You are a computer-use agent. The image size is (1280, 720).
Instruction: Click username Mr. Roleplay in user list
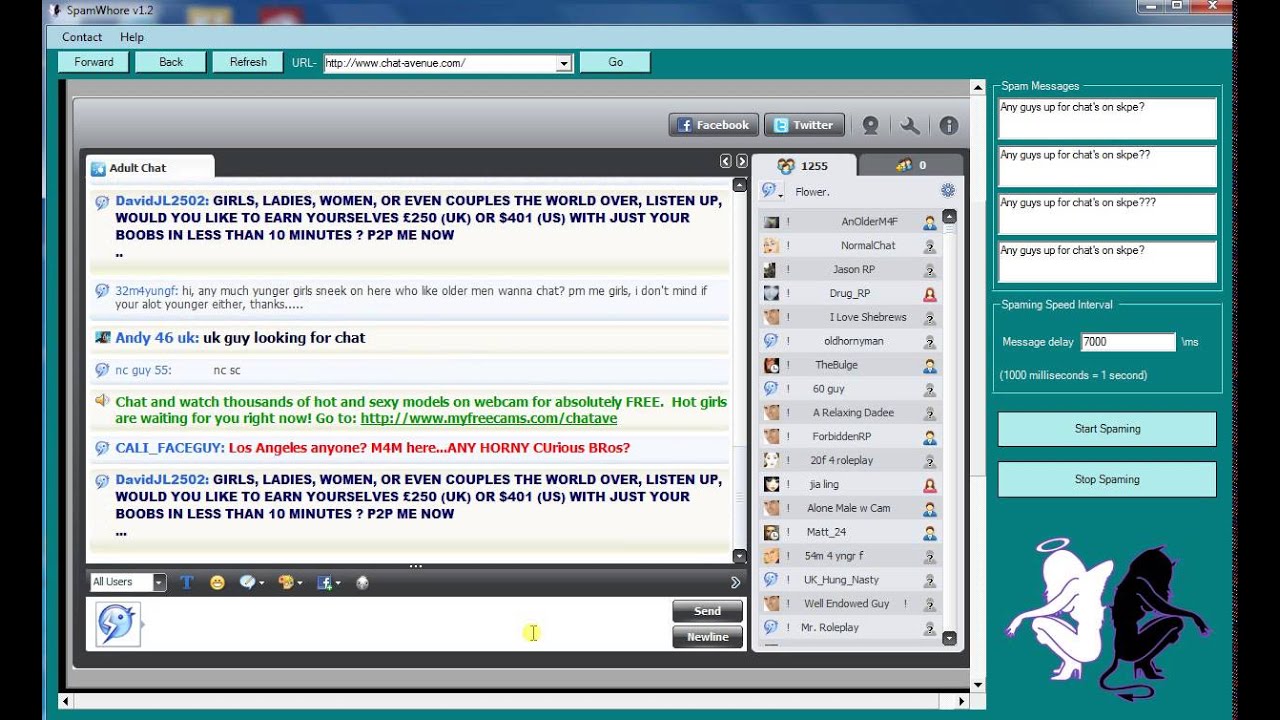tap(830, 628)
